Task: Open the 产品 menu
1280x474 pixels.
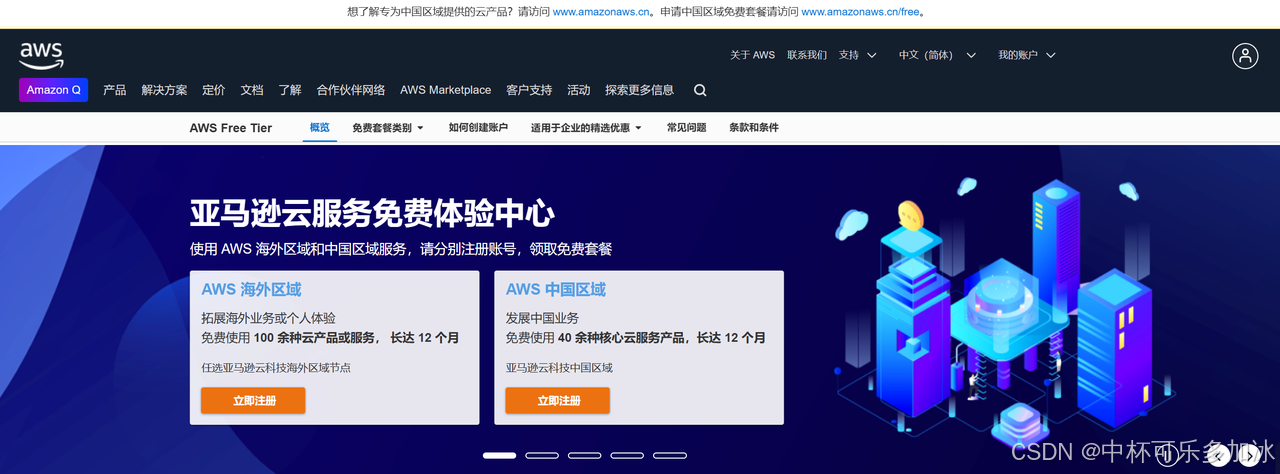Action: pyautogui.click(x=115, y=90)
